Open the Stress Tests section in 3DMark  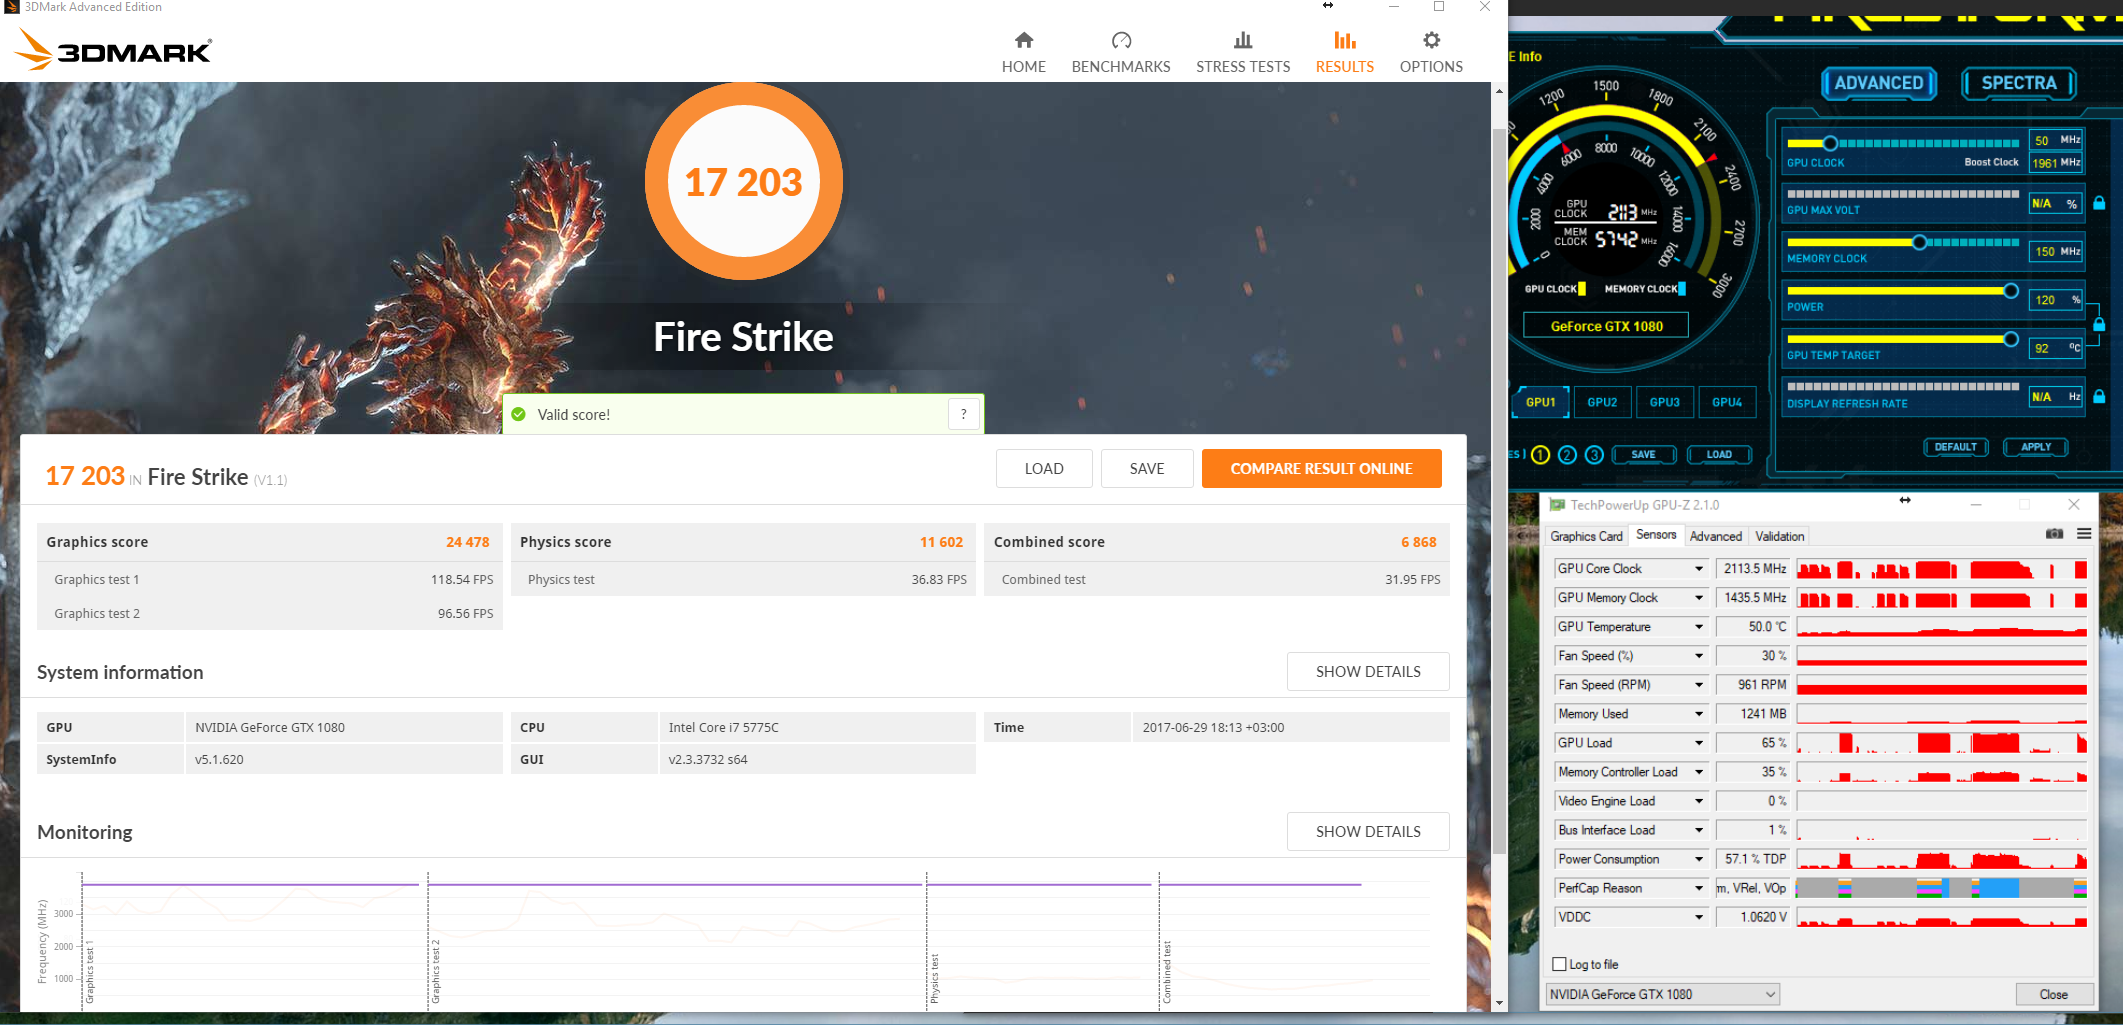(1243, 52)
